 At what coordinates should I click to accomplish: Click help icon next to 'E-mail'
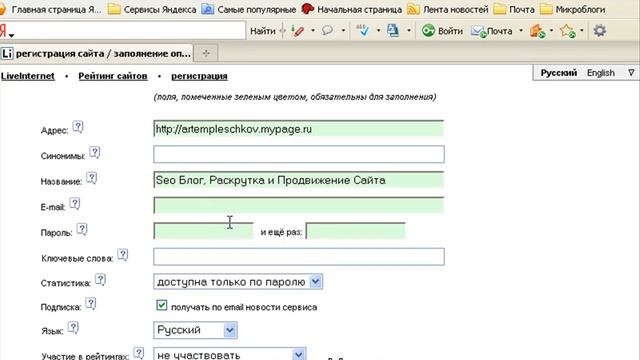(x=75, y=204)
